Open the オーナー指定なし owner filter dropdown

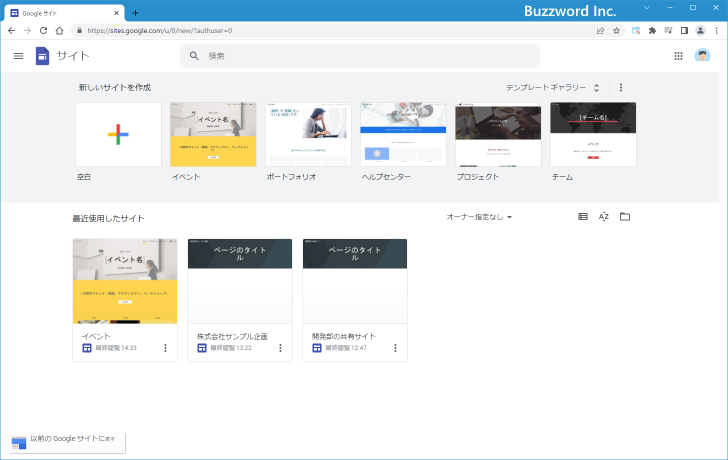click(479, 217)
